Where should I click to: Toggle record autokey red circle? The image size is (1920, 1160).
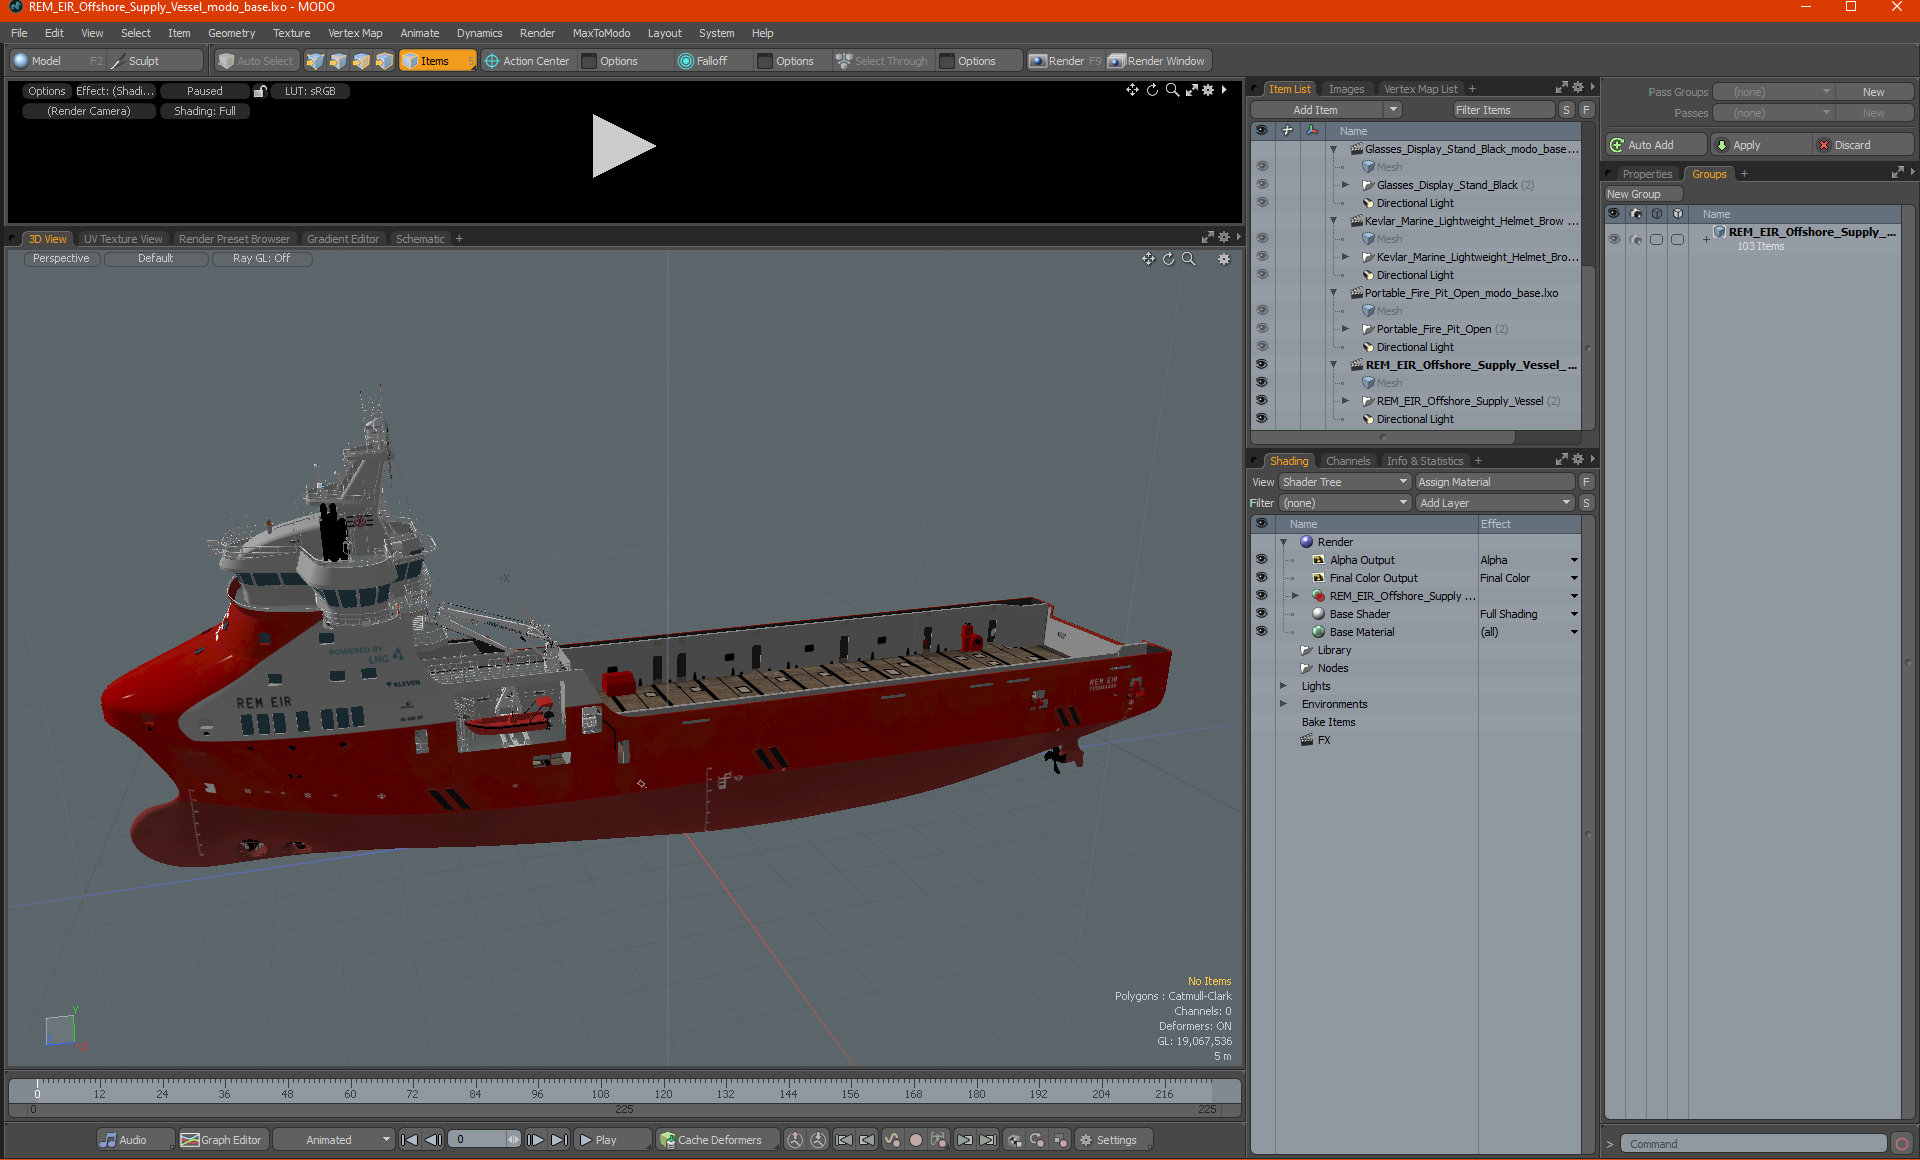click(915, 1140)
